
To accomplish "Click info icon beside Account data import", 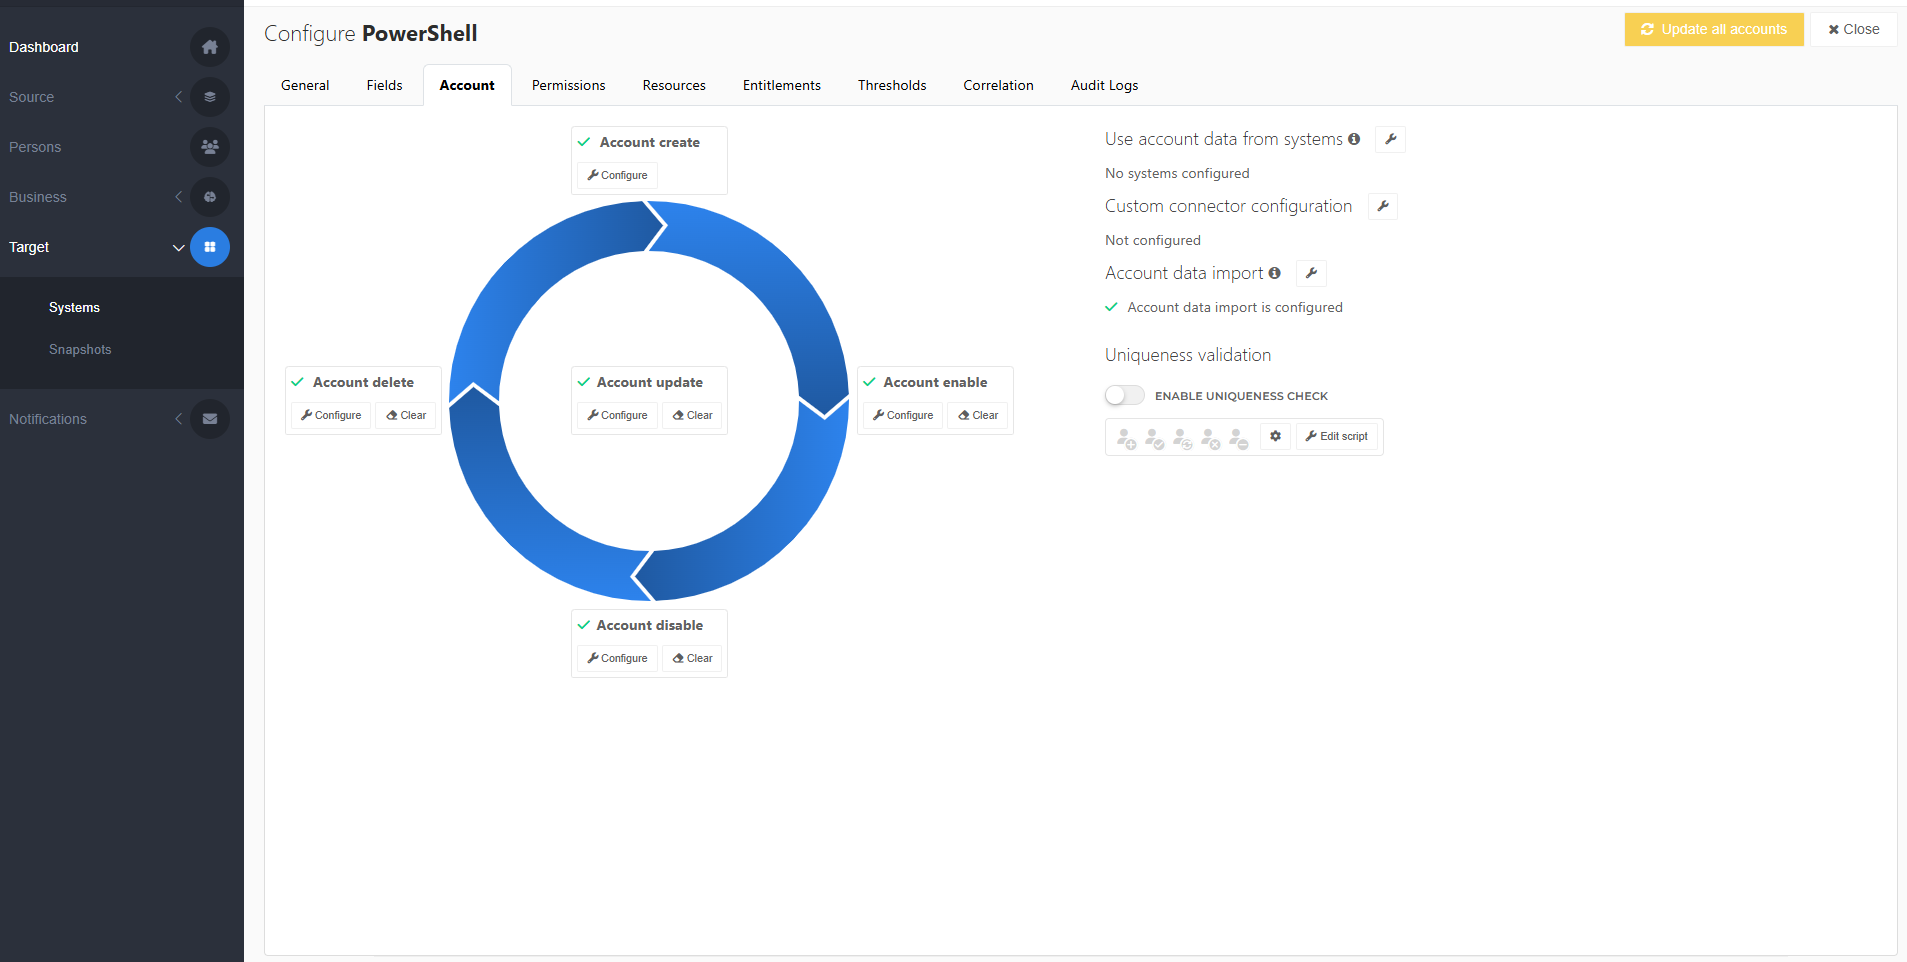I will tap(1275, 273).
